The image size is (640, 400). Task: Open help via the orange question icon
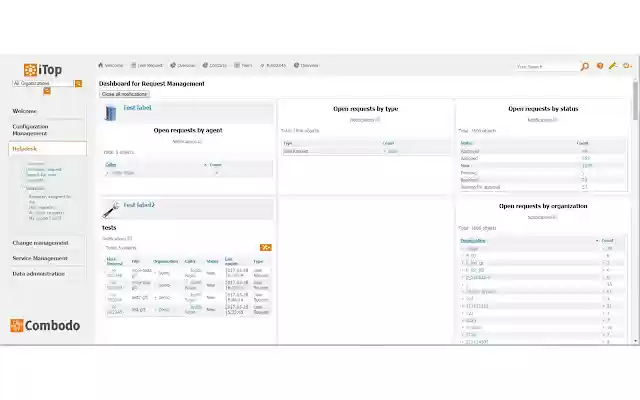point(600,66)
